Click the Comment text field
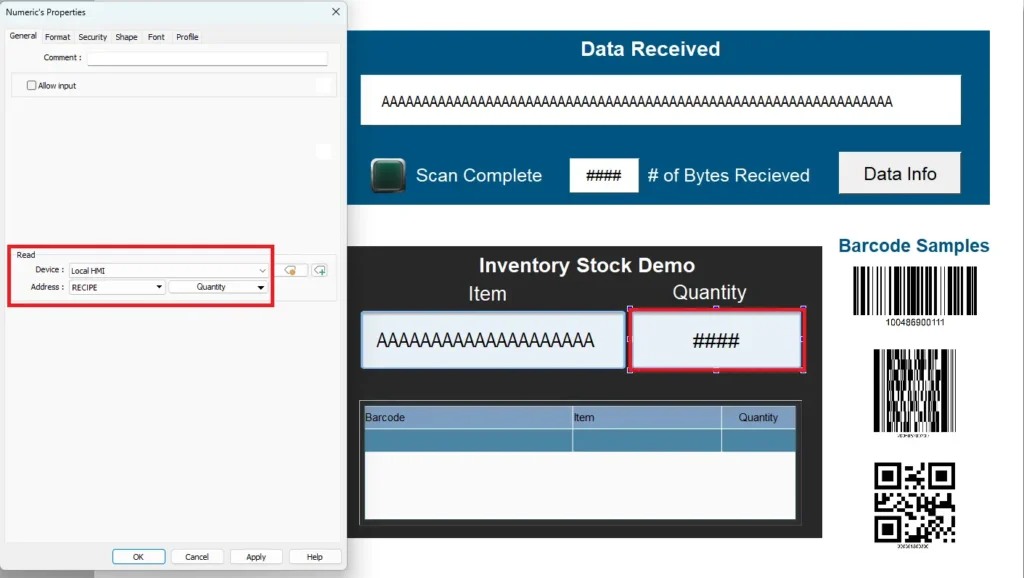1024x578 pixels. coord(207,58)
